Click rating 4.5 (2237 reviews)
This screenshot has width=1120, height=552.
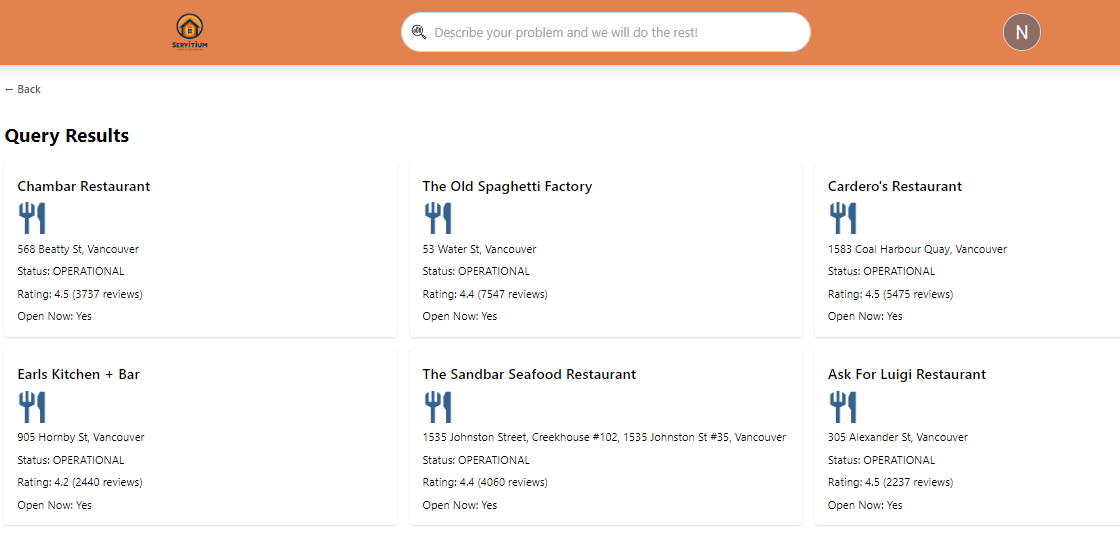(x=891, y=482)
